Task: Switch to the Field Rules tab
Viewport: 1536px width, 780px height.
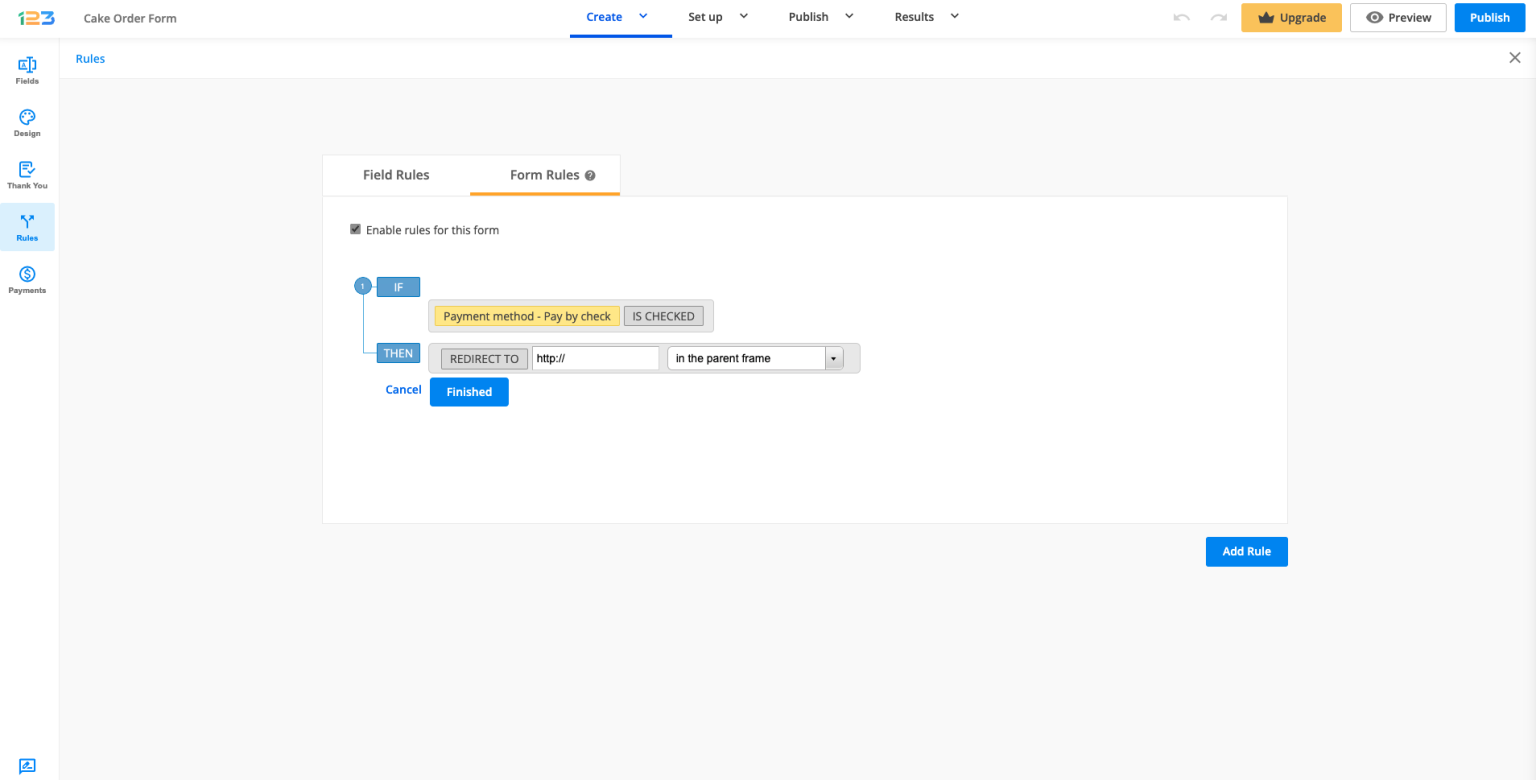Action: click(396, 175)
